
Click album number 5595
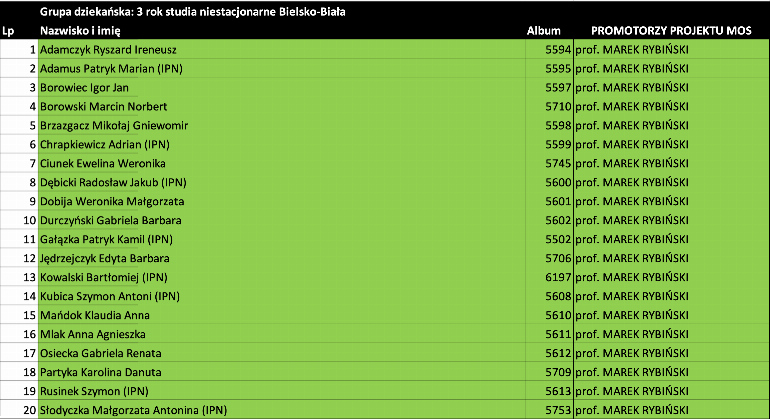tap(549, 69)
